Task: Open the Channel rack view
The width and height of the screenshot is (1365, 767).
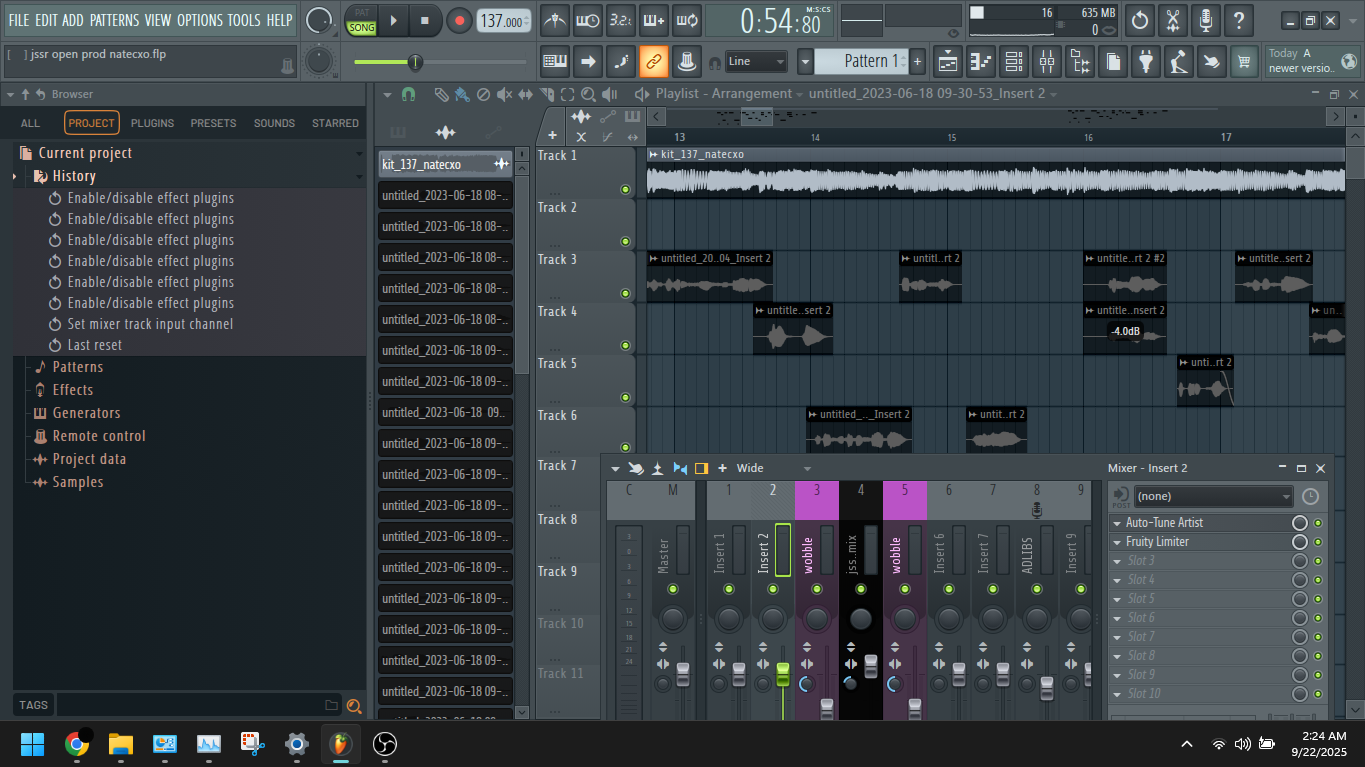Action: pyautogui.click(x=1014, y=62)
